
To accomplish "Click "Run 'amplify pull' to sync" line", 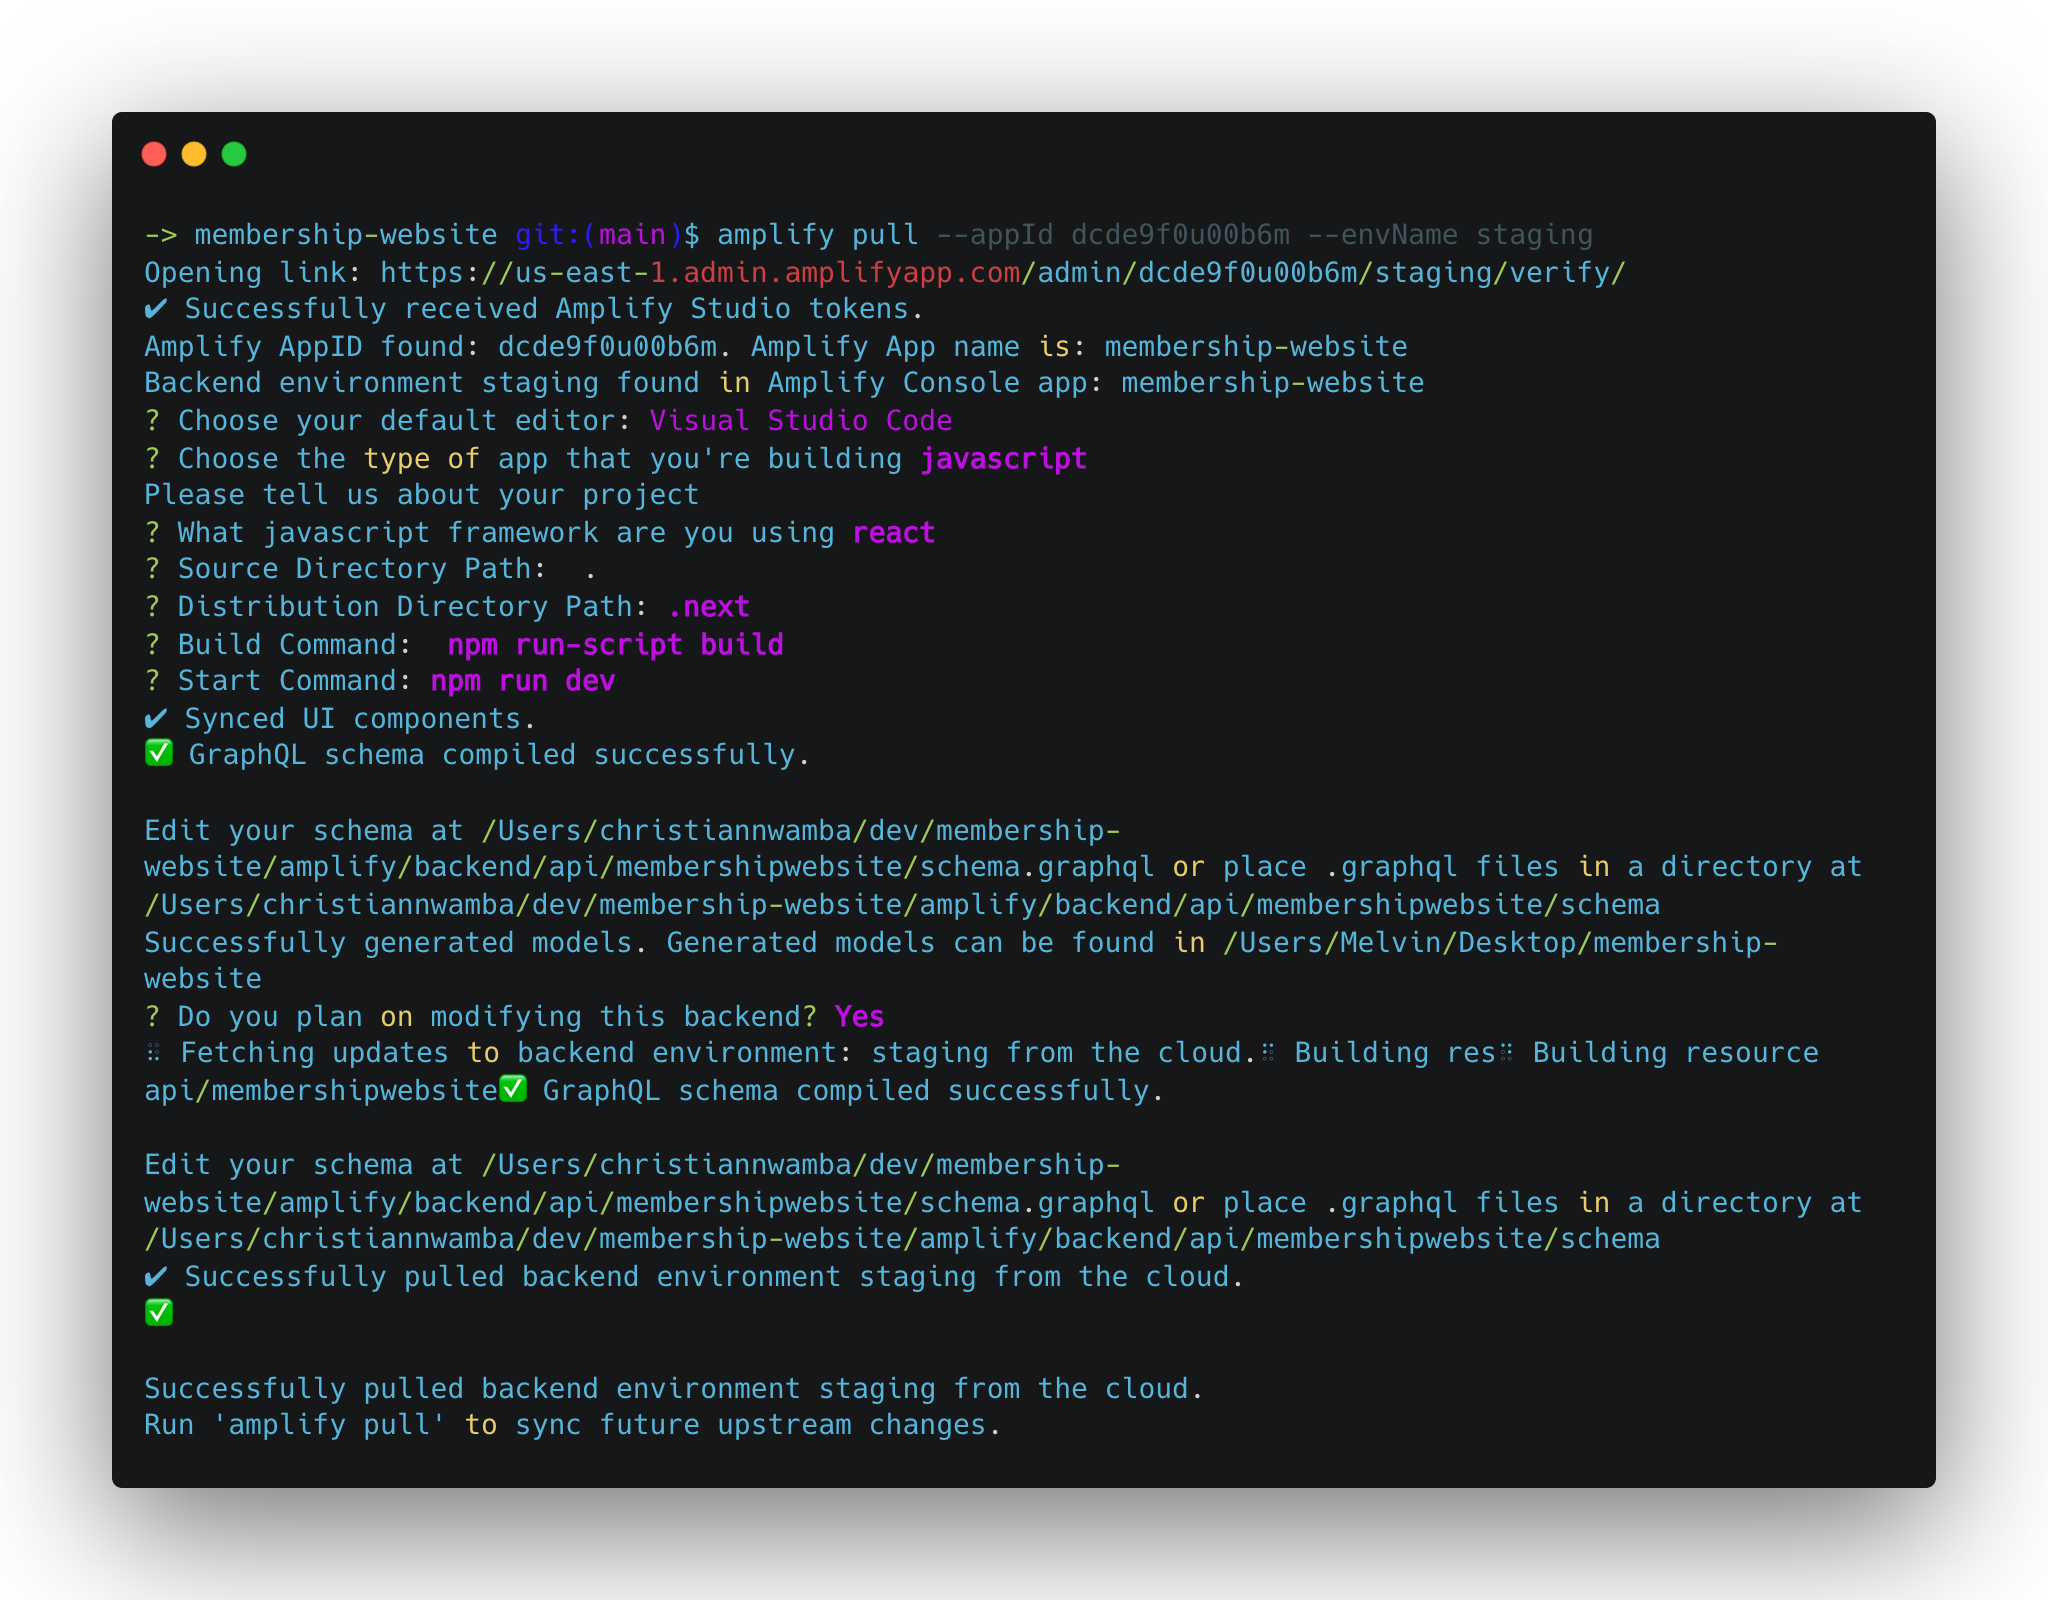I will pyautogui.click(x=573, y=1425).
